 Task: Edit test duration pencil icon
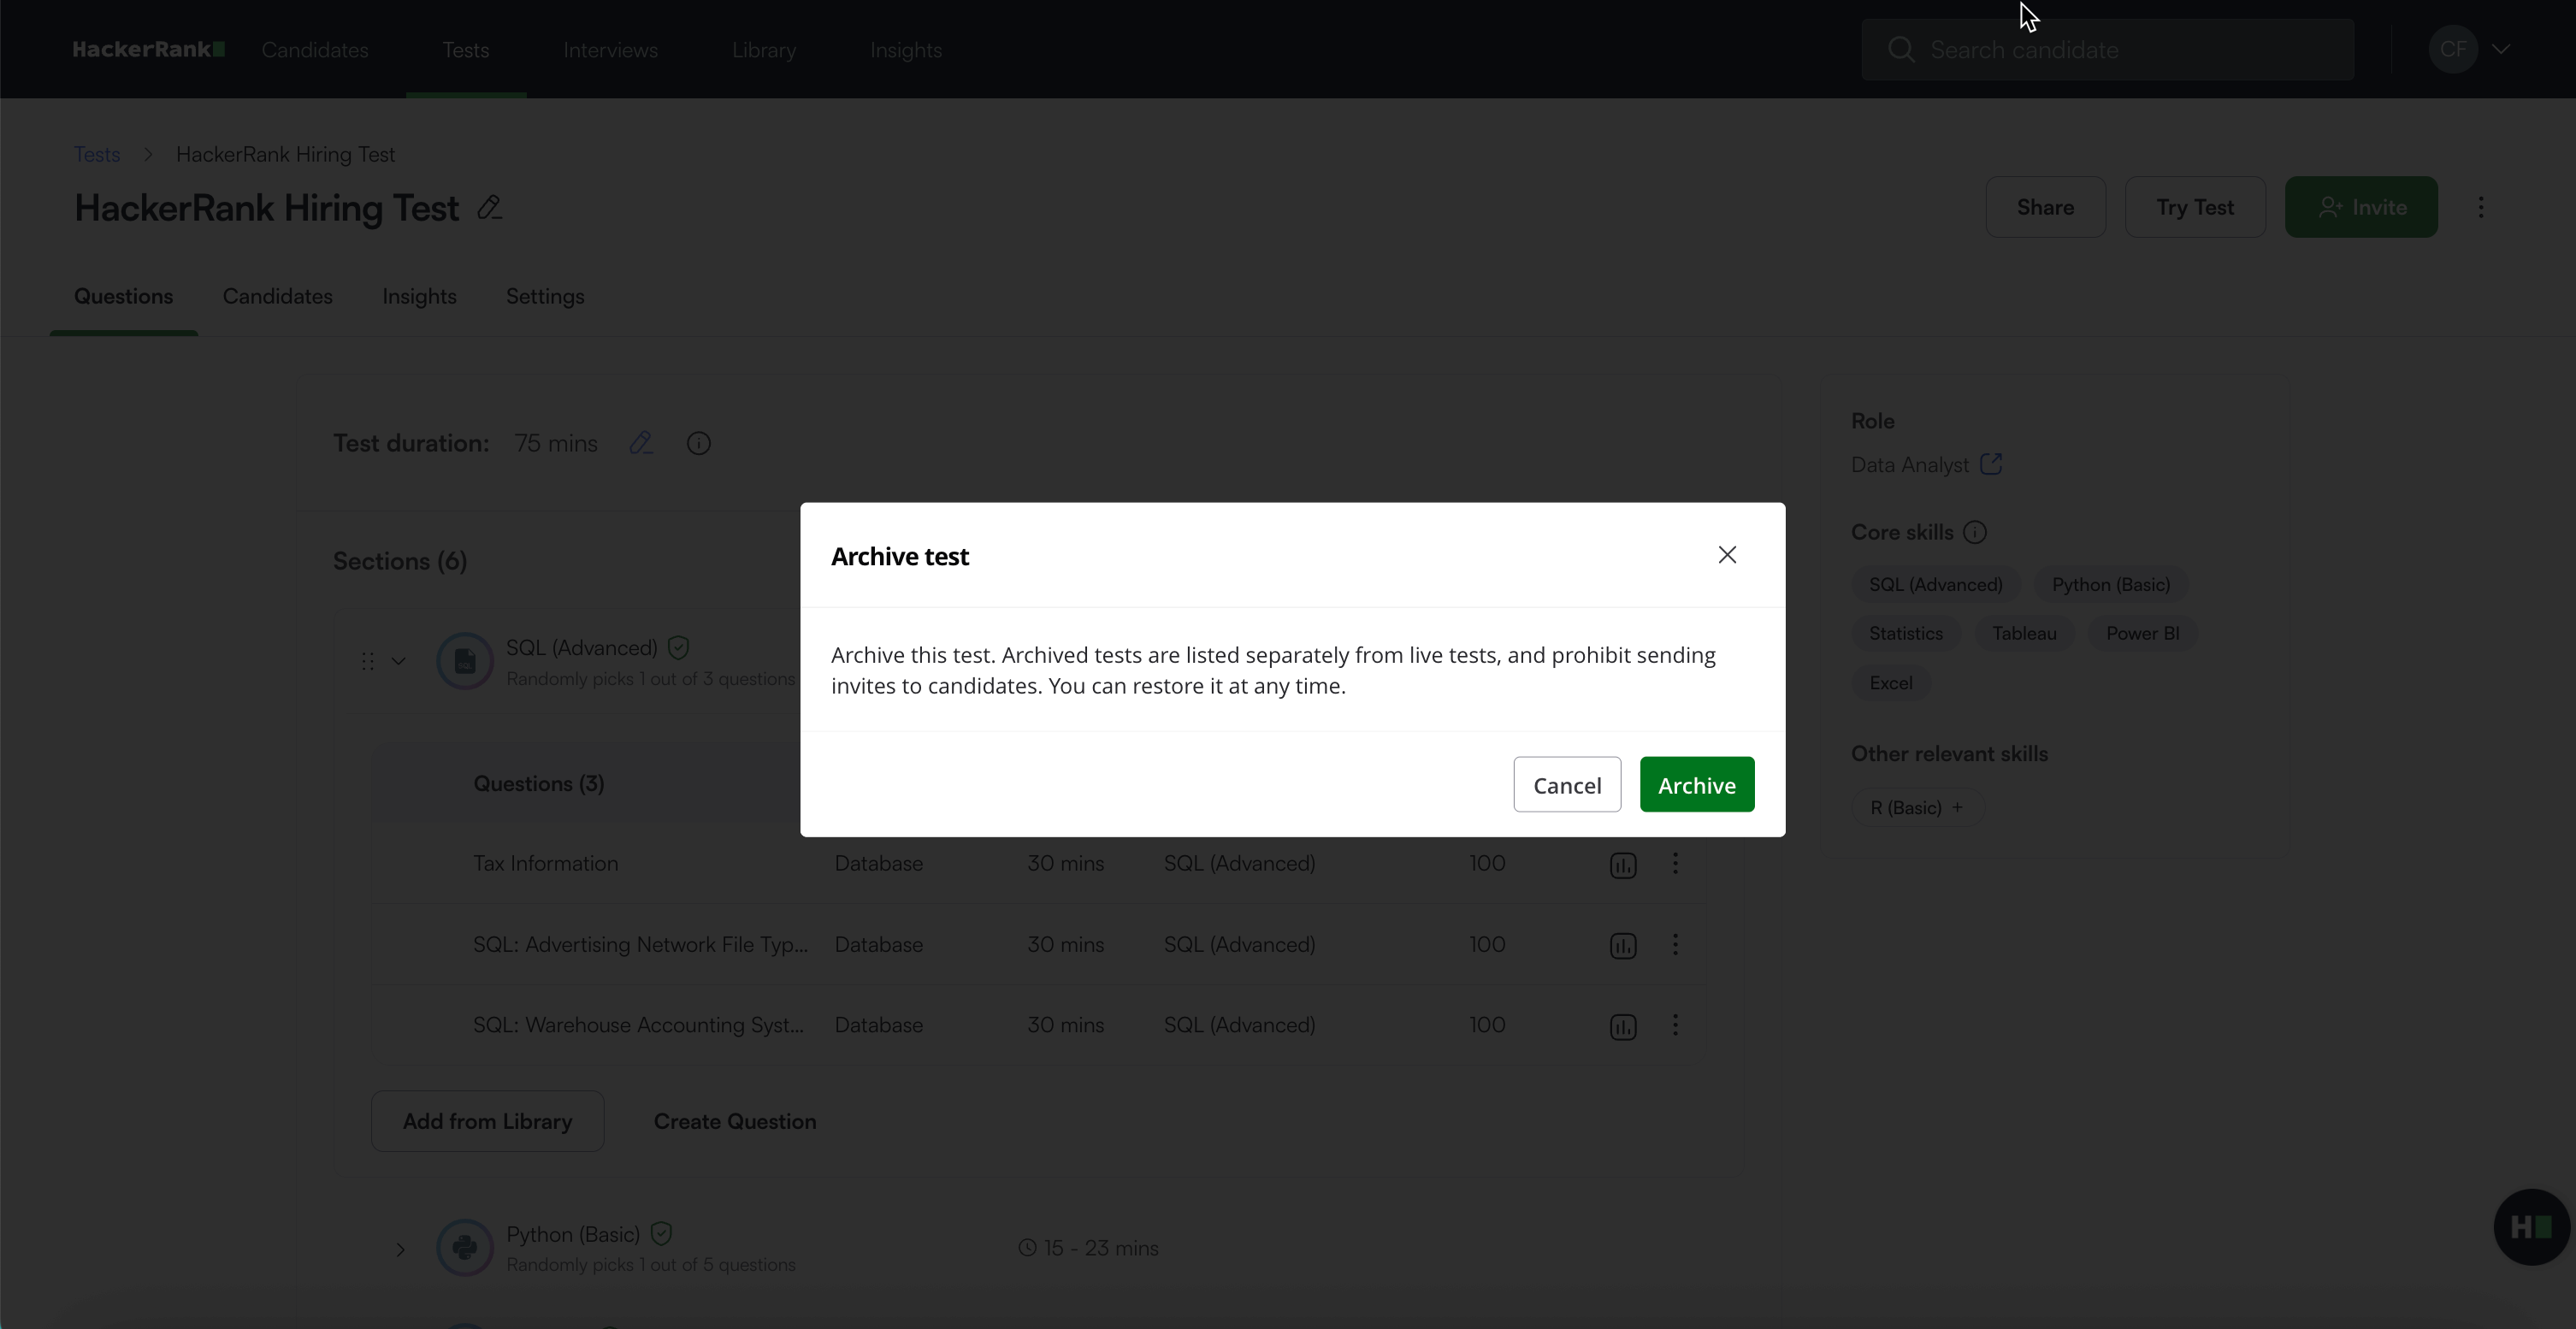click(641, 443)
